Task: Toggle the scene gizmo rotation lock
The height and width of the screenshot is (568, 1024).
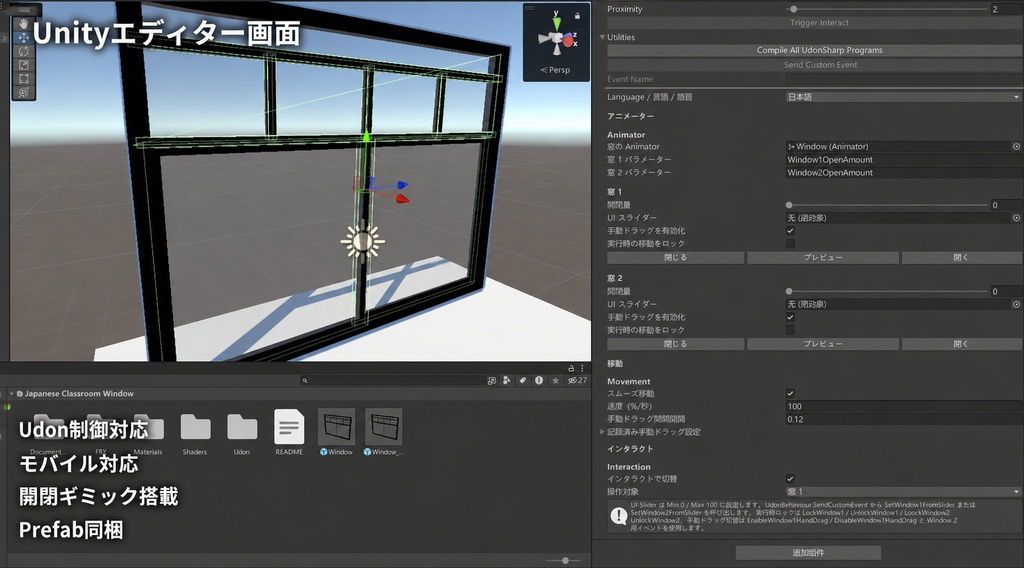Action: click(x=577, y=15)
